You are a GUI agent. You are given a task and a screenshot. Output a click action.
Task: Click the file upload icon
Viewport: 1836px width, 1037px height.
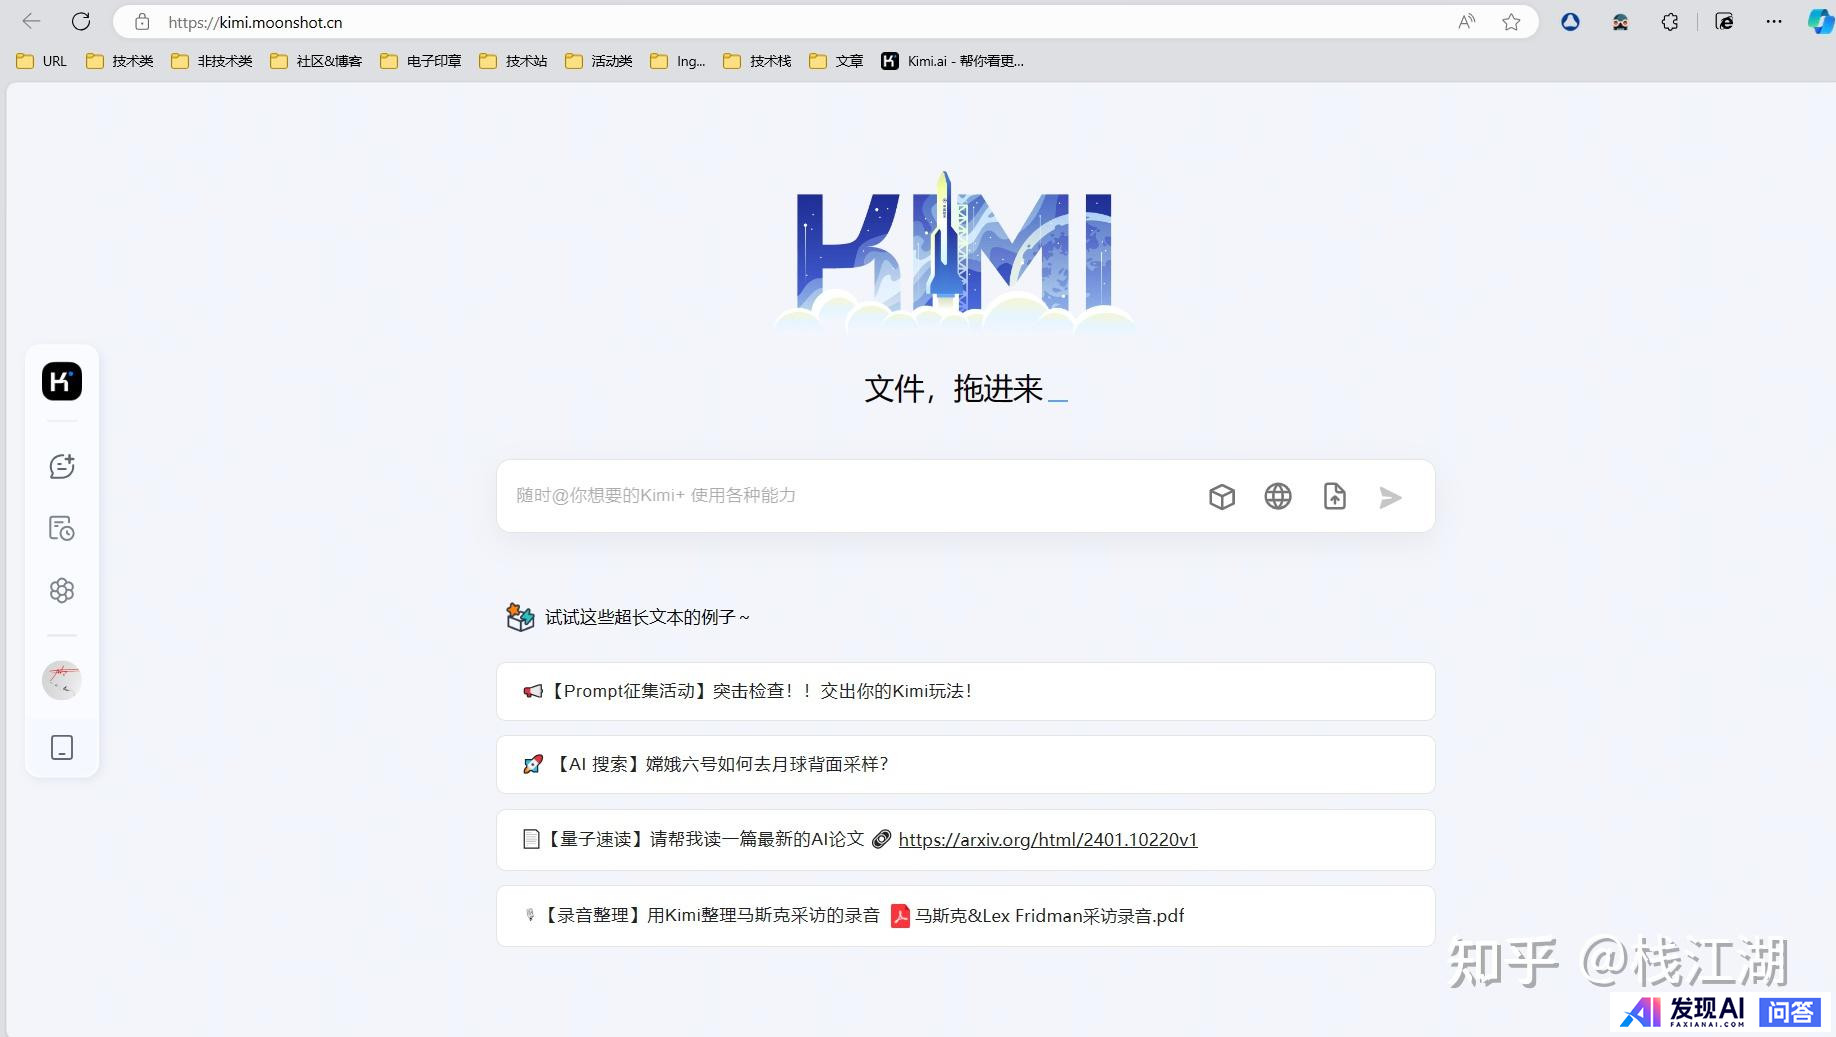[x=1334, y=497]
